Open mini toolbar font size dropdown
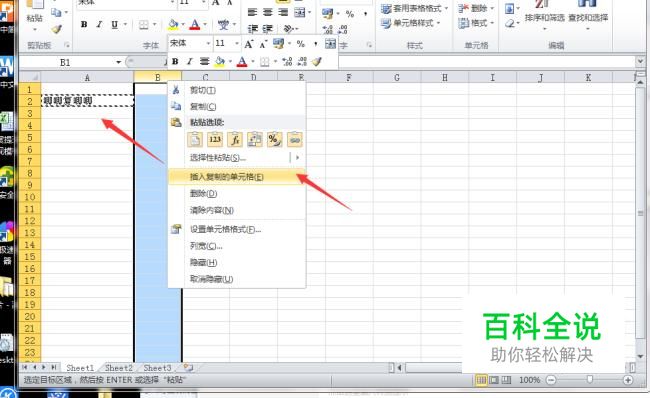Viewport: 650px width, 398px height. click(237, 43)
